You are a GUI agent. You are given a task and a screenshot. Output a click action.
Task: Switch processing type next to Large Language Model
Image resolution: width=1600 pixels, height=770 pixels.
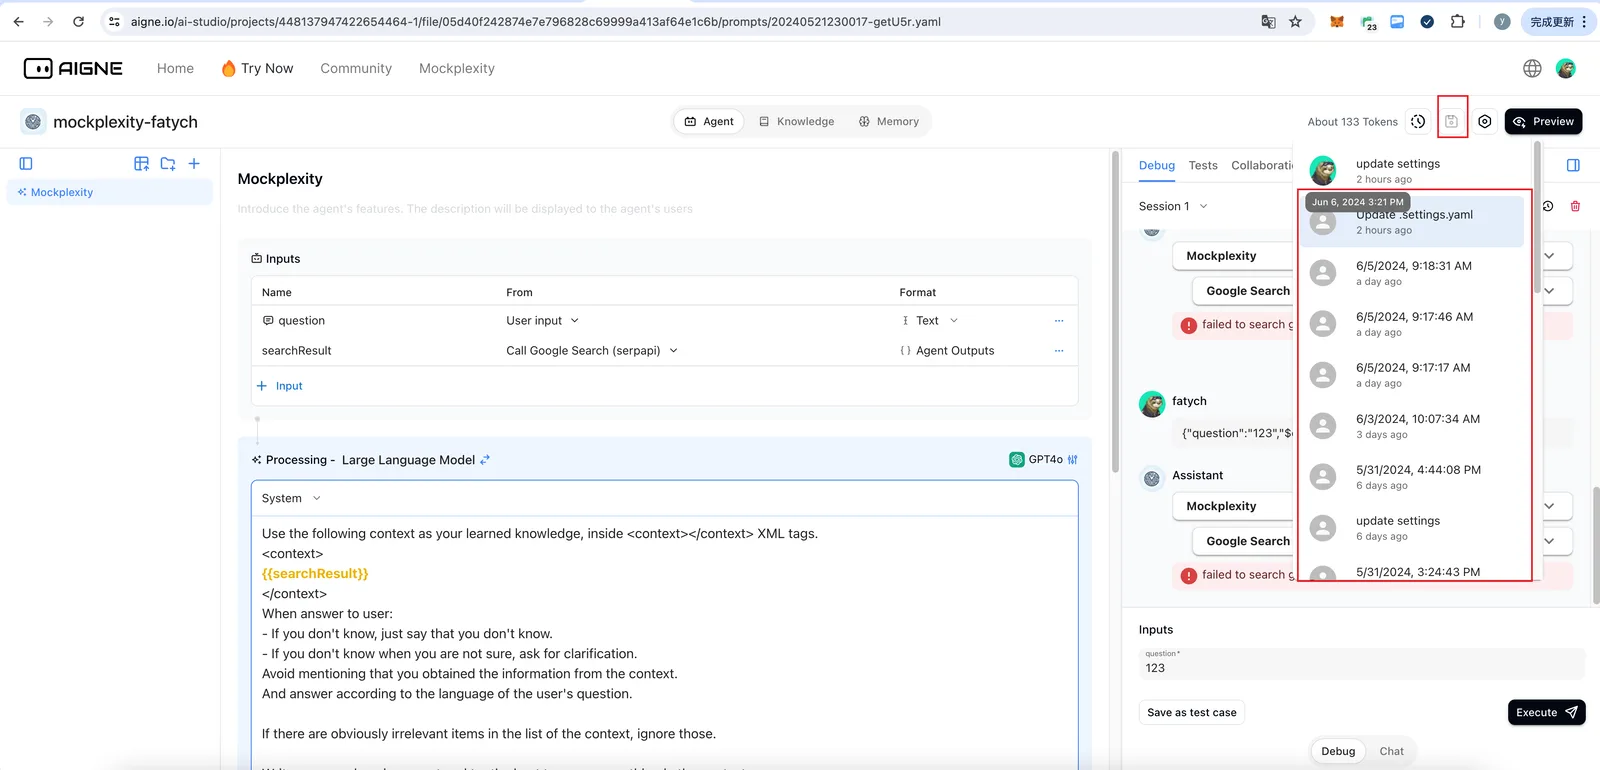[x=485, y=460]
